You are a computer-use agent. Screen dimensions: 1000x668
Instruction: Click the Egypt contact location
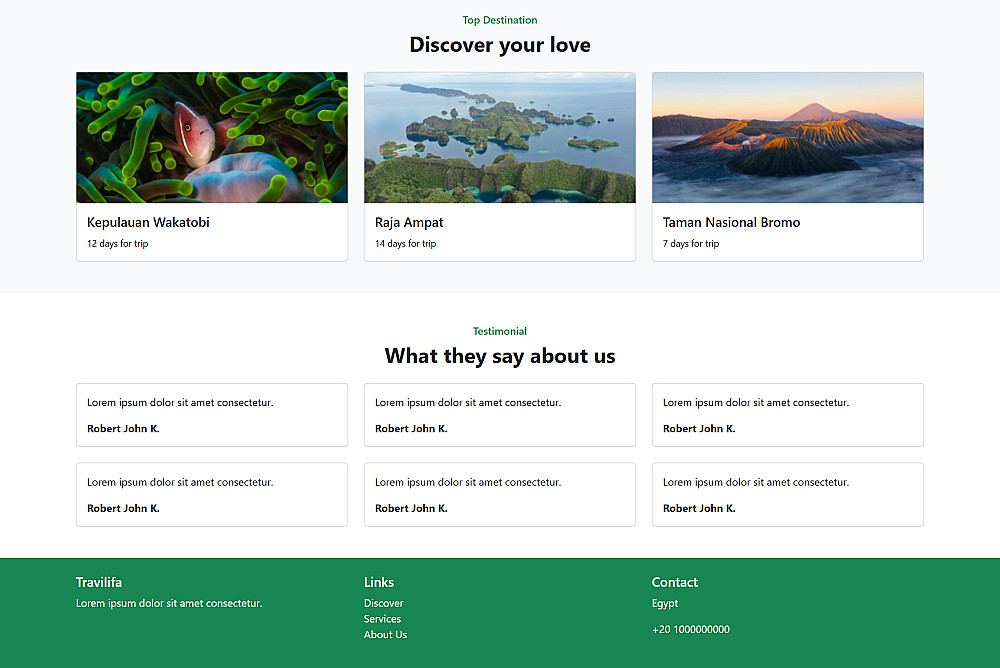click(665, 604)
